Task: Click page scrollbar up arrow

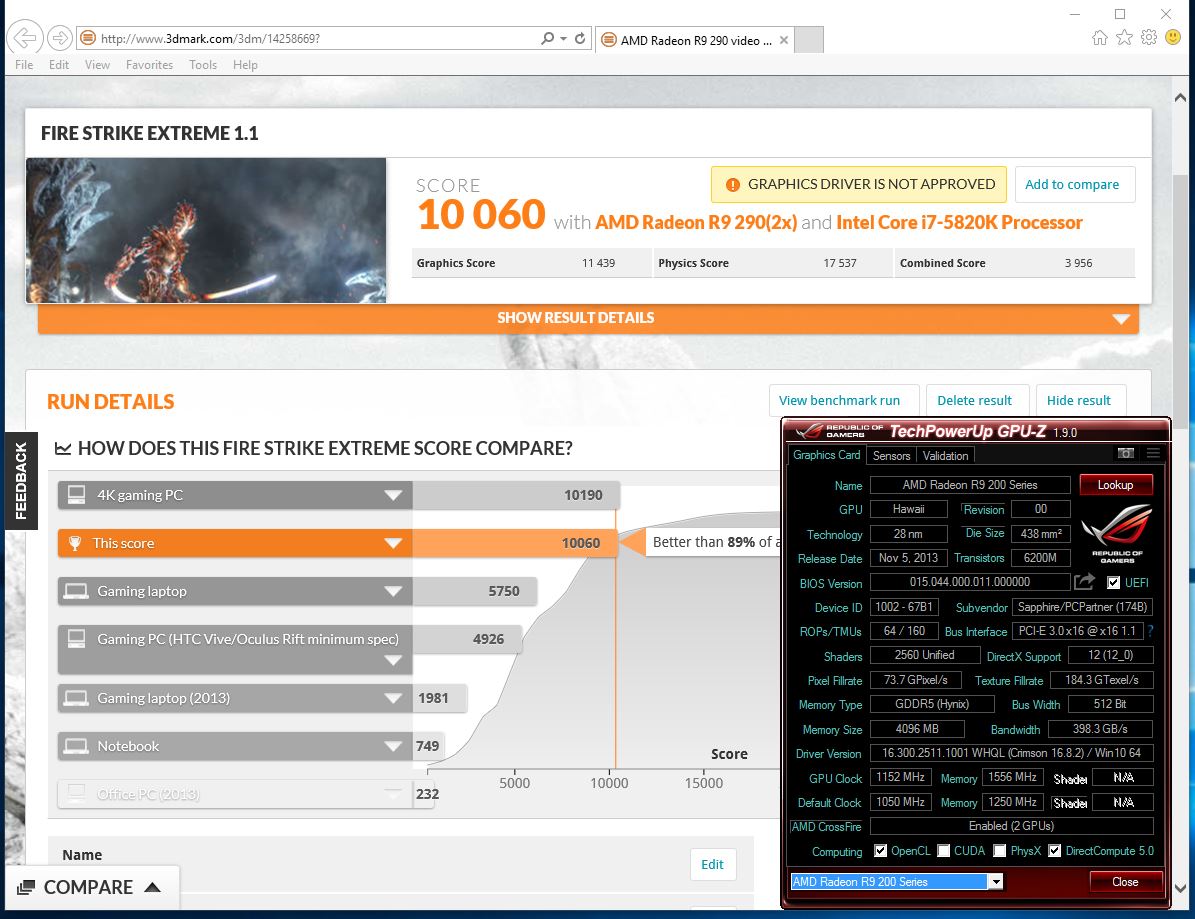Action: click(x=1180, y=98)
